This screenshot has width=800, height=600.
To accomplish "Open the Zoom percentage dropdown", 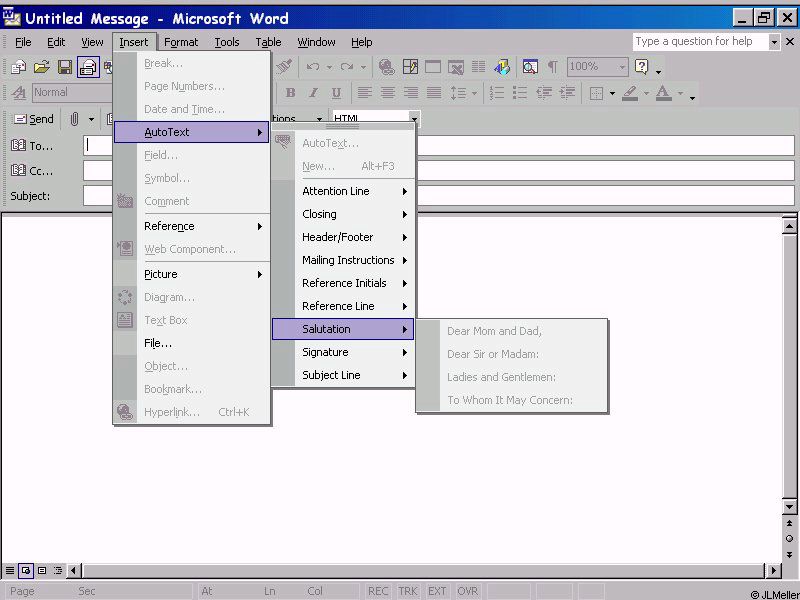I will (622, 67).
